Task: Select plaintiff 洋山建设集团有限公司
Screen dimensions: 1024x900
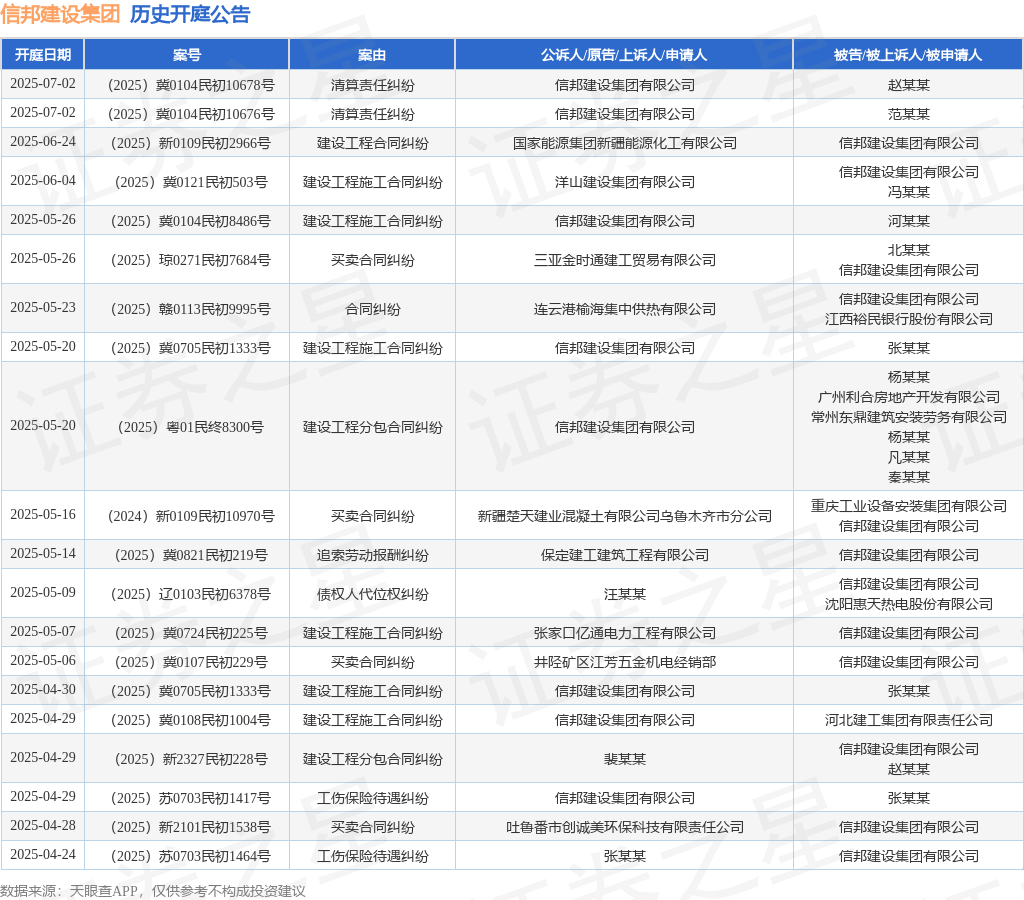Action: point(624,182)
